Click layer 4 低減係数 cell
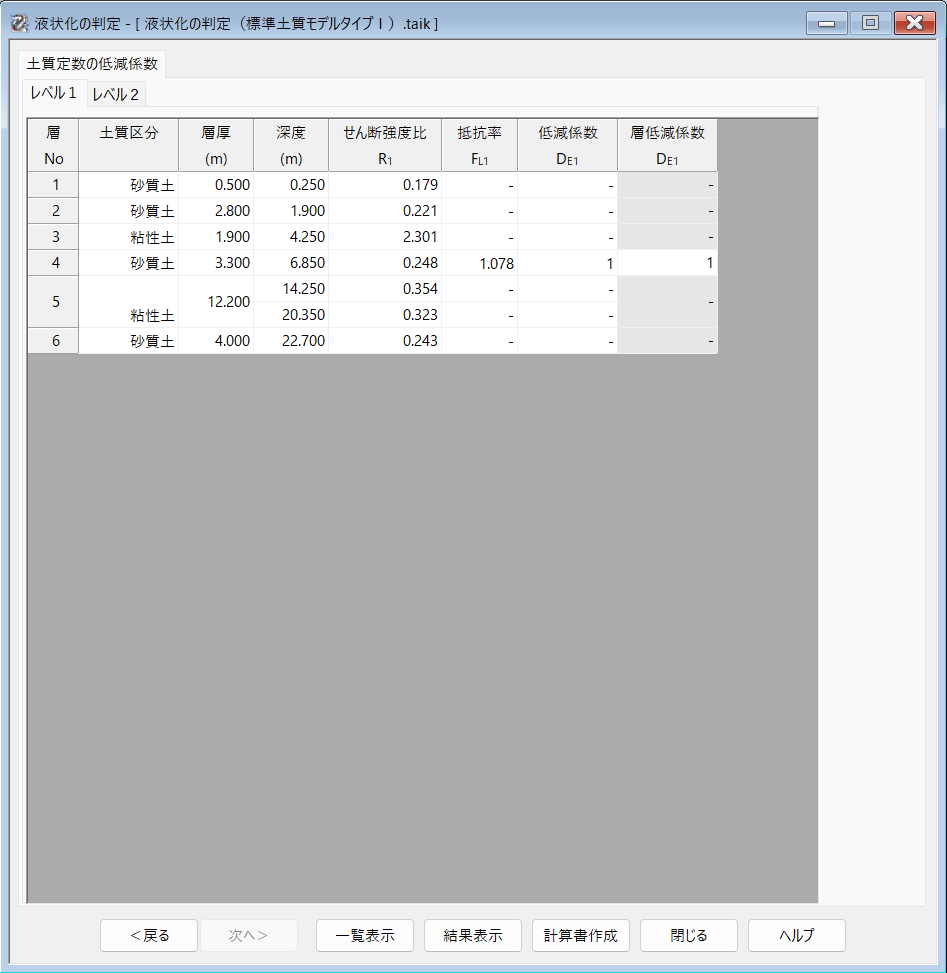 (x=567, y=263)
